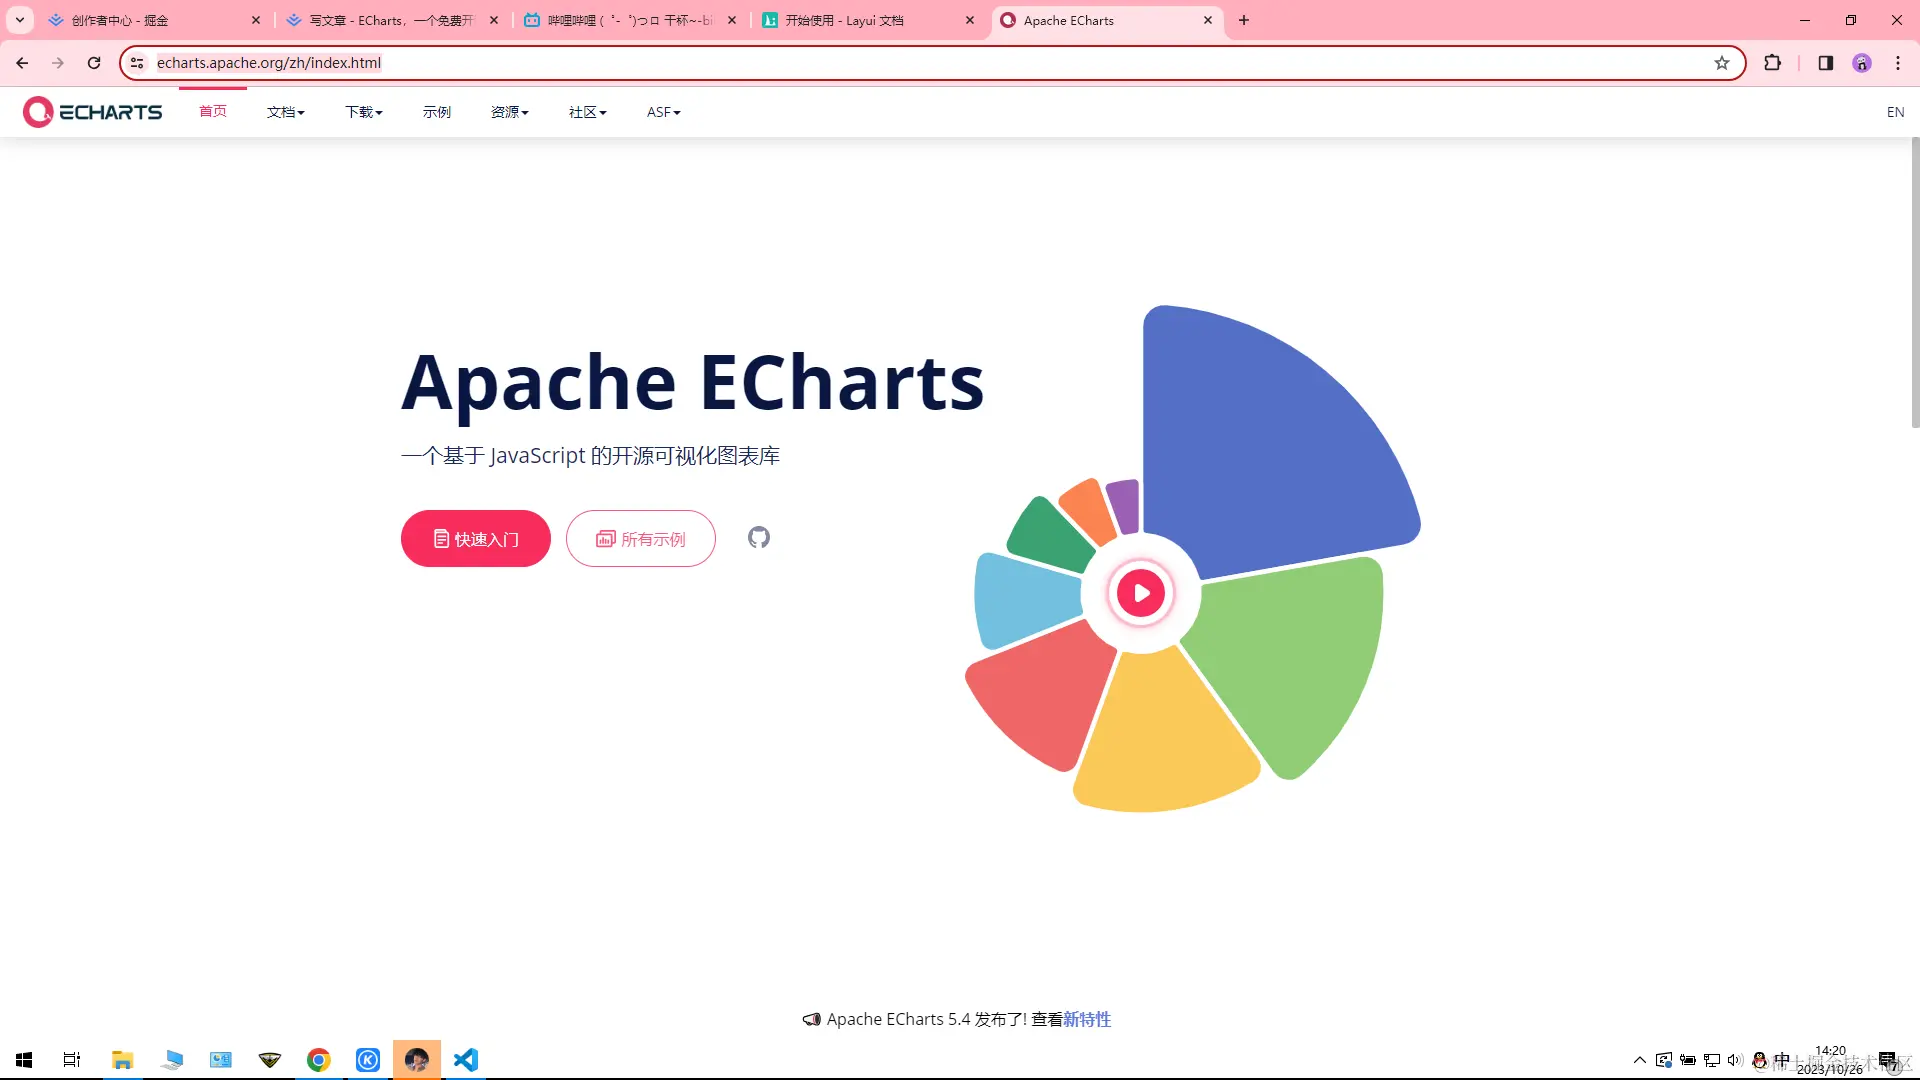Close the 哔哩哔哩 tab
Image resolution: width=1920 pixels, height=1080 pixels.
[x=732, y=20]
